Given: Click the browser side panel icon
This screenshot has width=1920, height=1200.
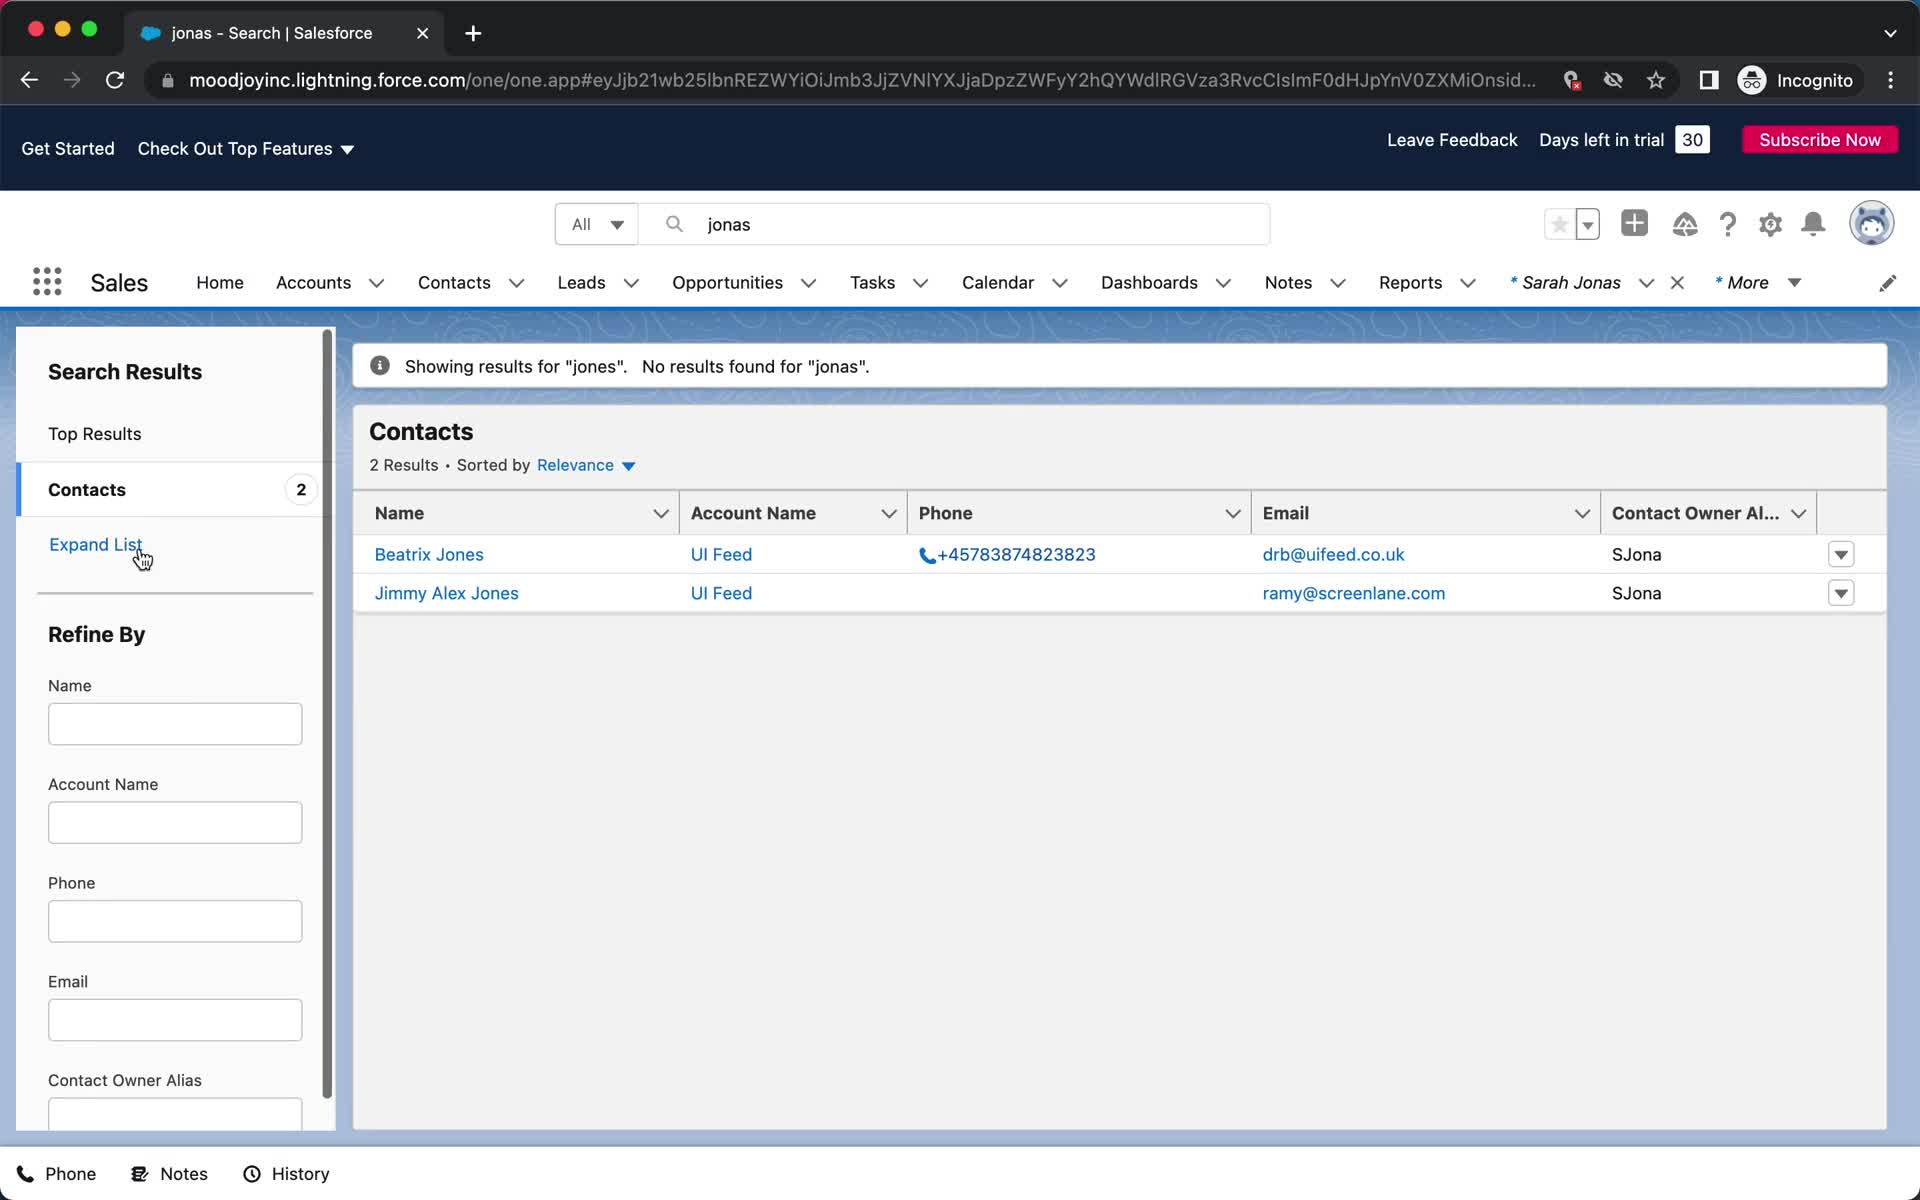Looking at the screenshot, I should (1708, 80).
